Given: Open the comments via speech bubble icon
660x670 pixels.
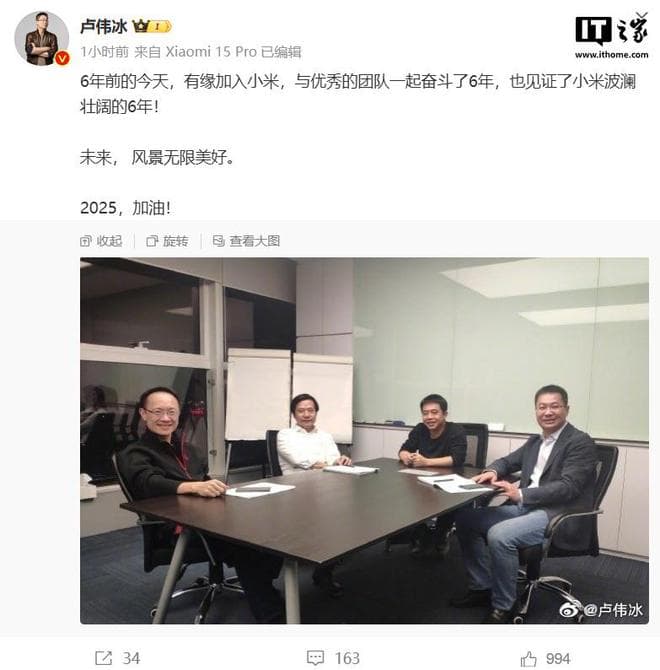Looking at the screenshot, I should pos(316,658).
